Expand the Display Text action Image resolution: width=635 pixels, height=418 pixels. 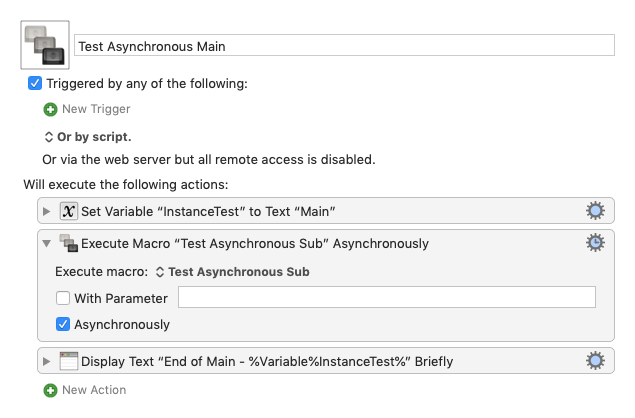(47, 361)
